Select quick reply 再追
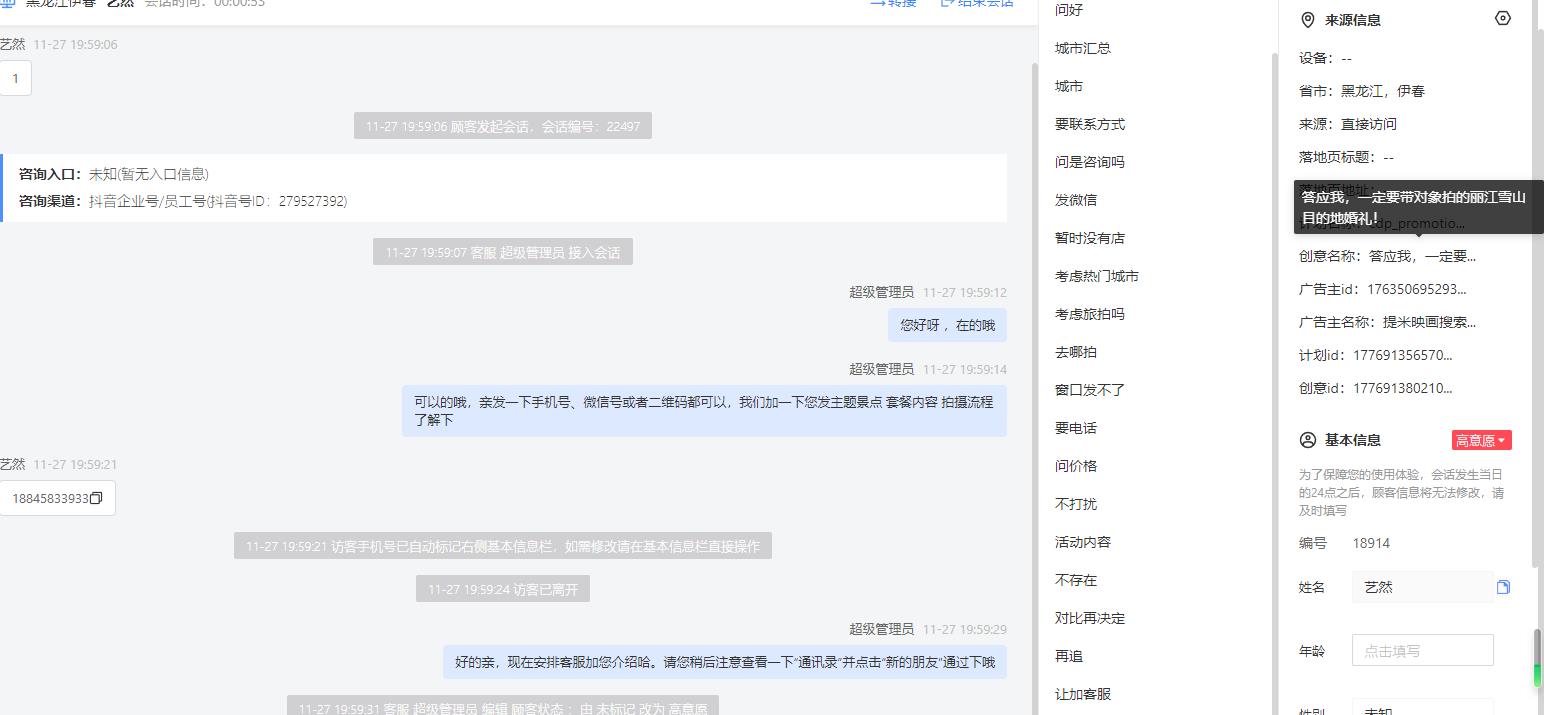Screen dimensions: 1544x715 tap(1069, 656)
